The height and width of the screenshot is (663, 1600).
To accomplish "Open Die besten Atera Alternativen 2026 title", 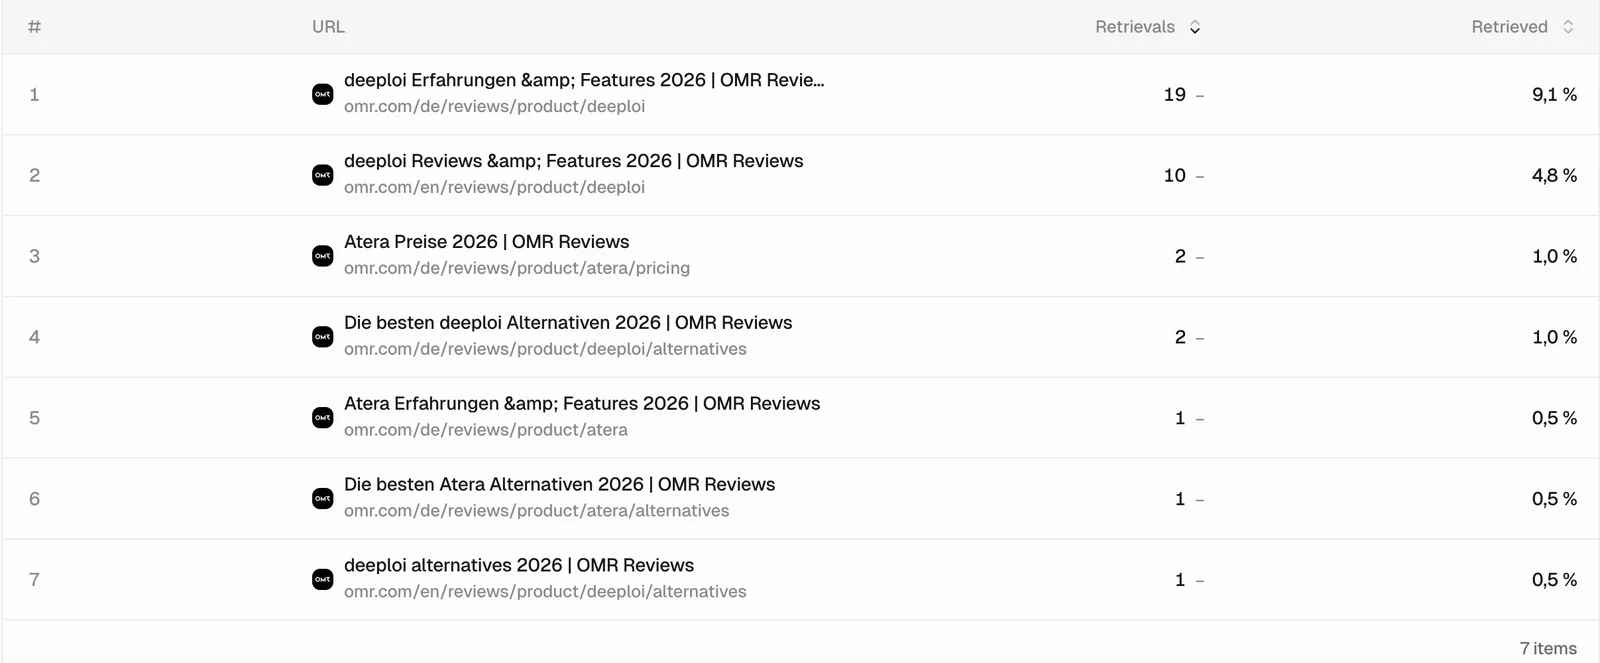I will (559, 485).
